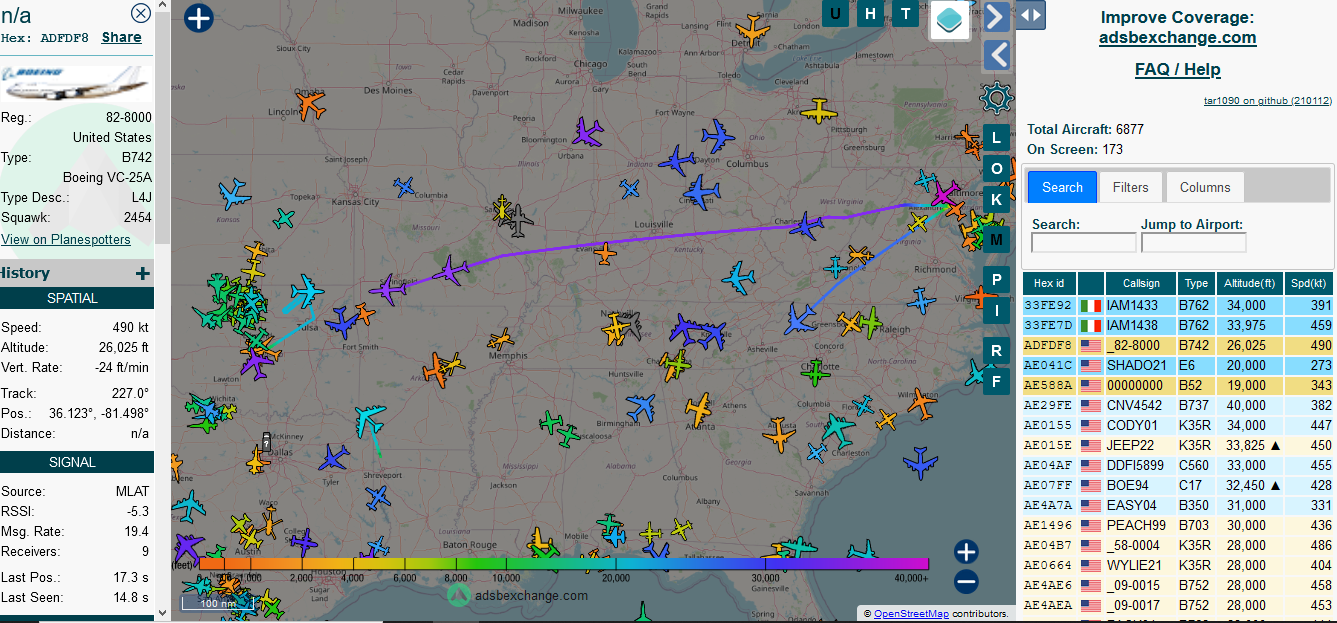Switch to the Columns tab
This screenshot has height=623, width=1337.
pos(1205,187)
